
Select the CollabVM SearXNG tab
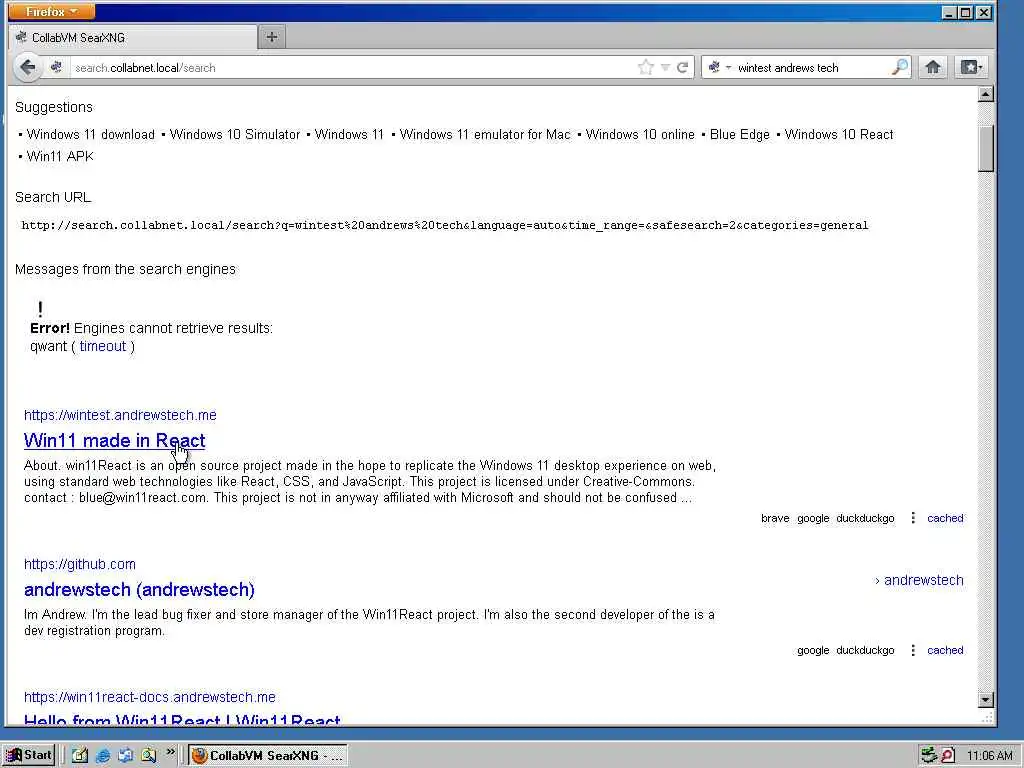(x=133, y=37)
